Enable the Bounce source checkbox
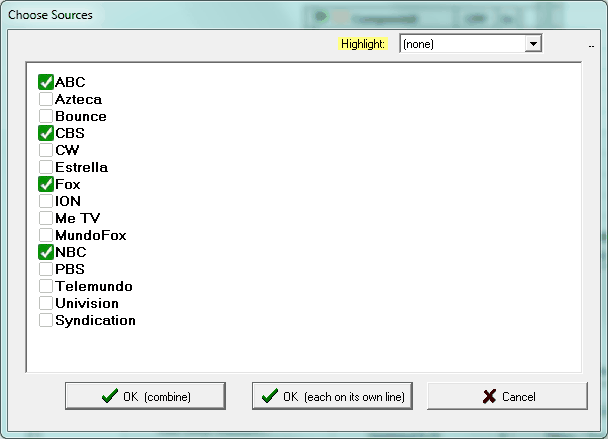The height and width of the screenshot is (439, 608). [46, 116]
